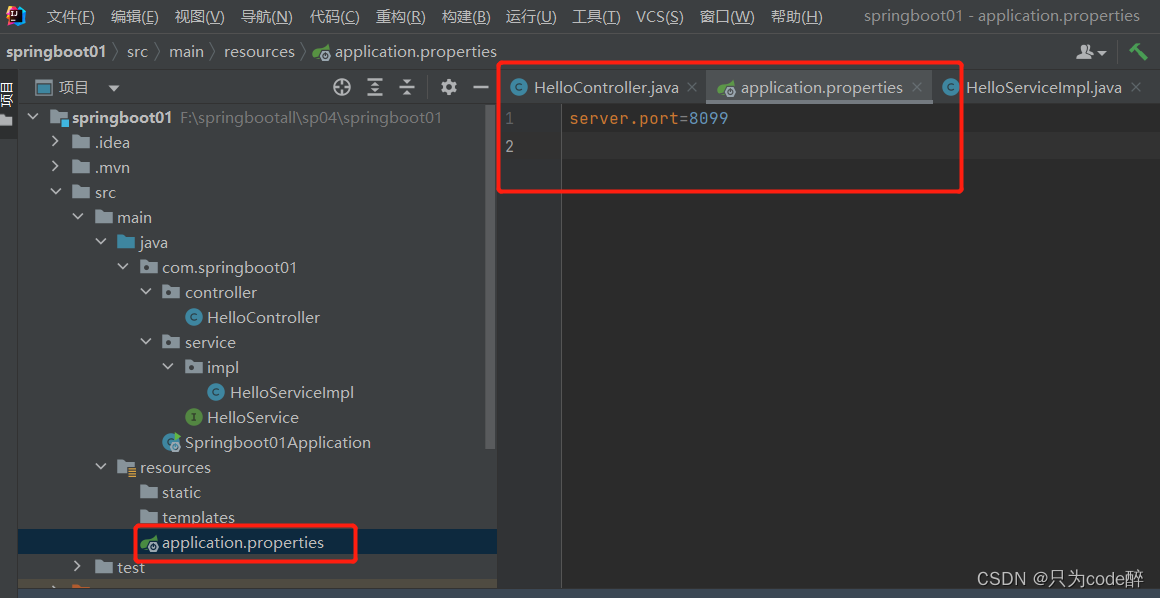Open the 窗口(W) menu
The image size is (1160, 598).
(727, 16)
